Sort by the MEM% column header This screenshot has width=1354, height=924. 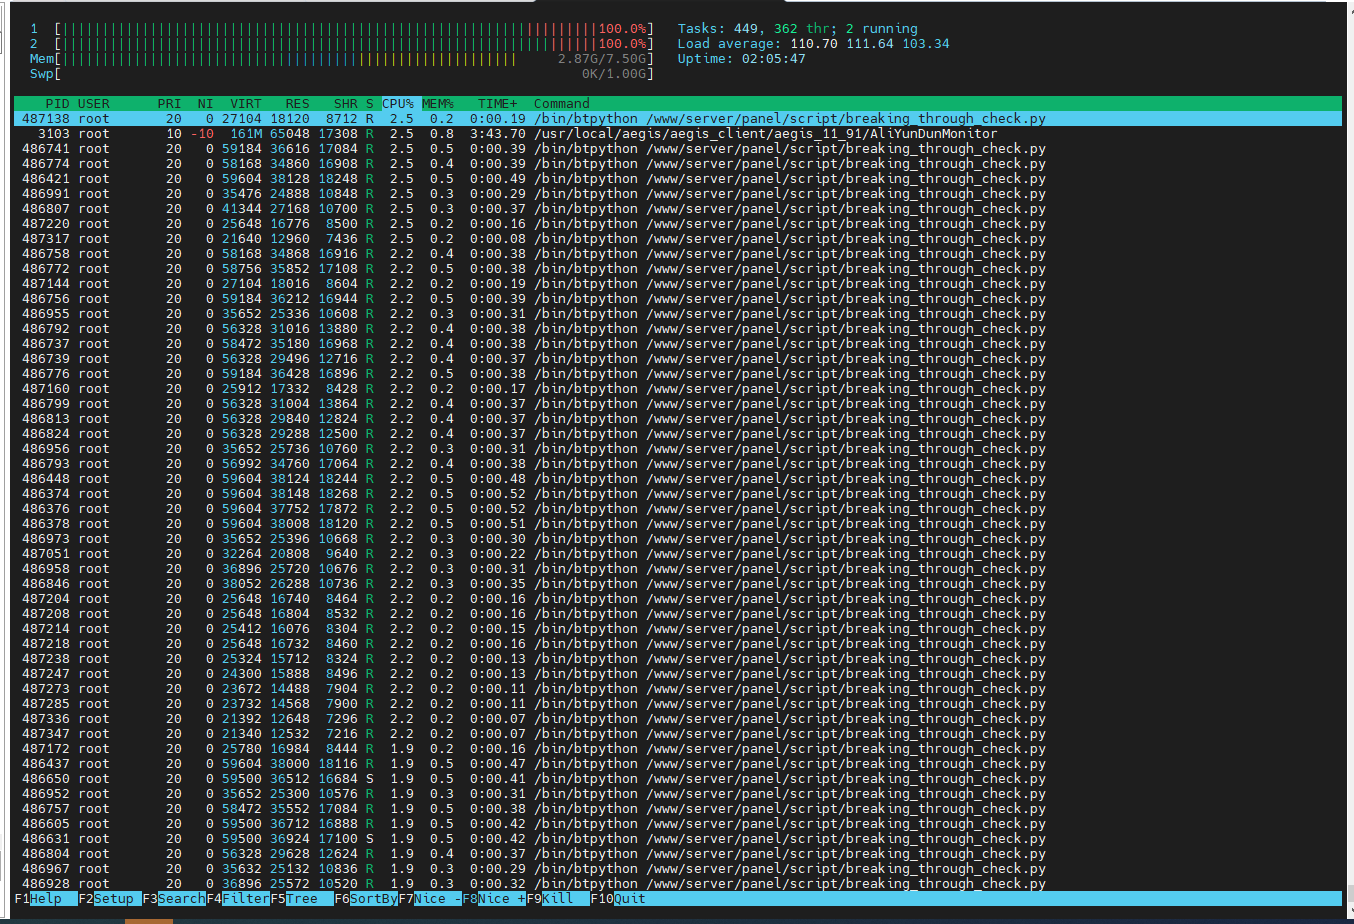click(x=437, y=103)
